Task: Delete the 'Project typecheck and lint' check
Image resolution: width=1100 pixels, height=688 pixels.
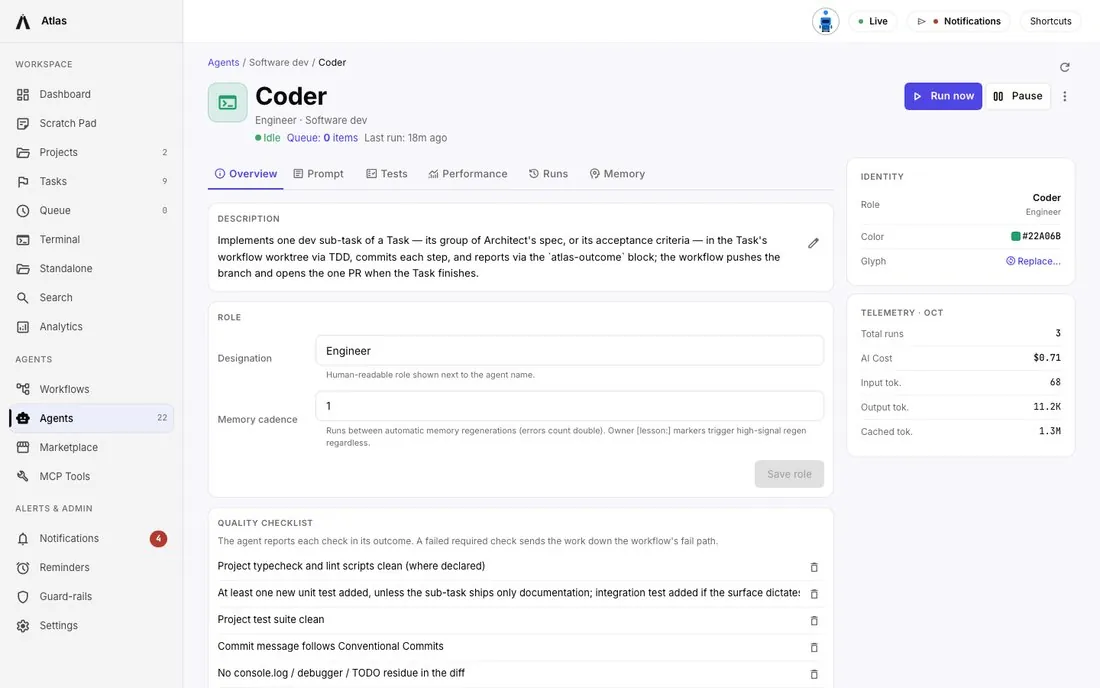Action: pos(814,567)
